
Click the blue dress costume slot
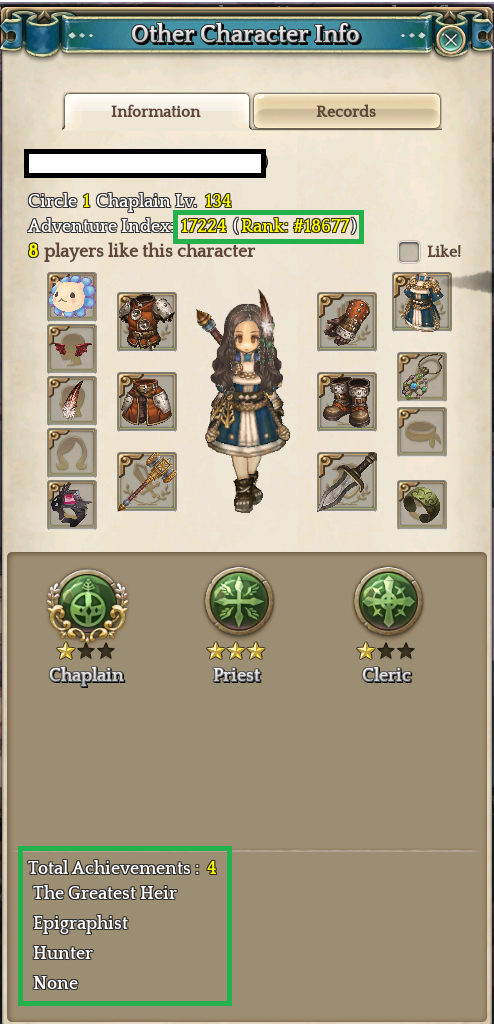click(x=422, y=302)
